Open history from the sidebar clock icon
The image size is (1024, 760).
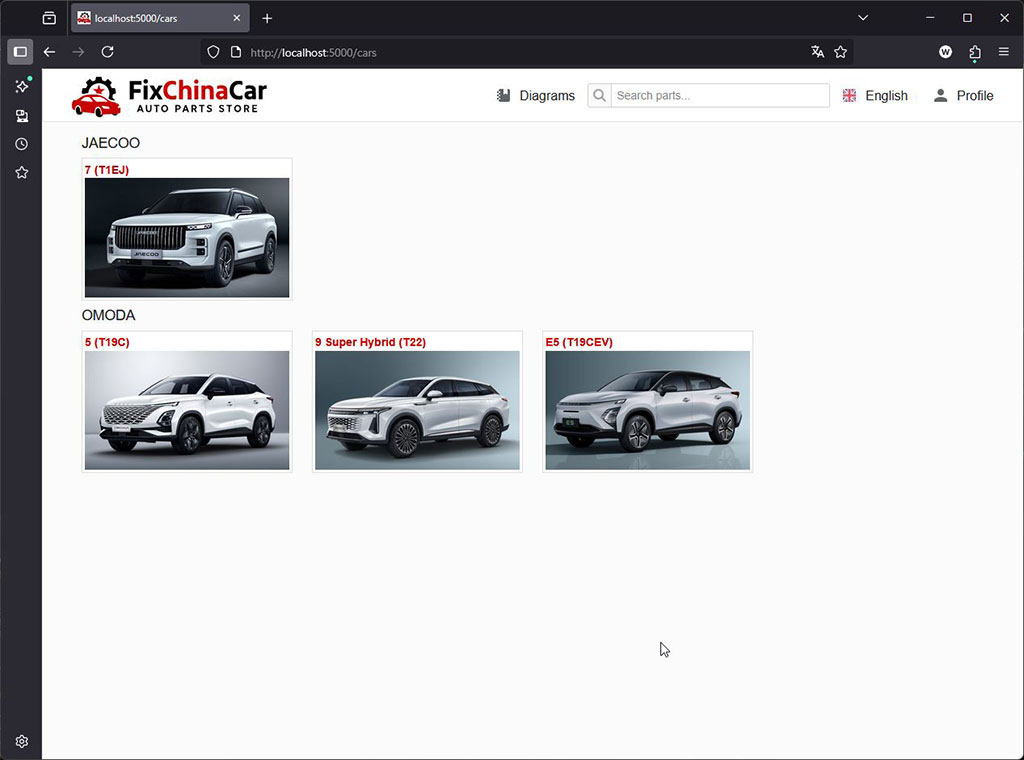click(x=21, y=144)
